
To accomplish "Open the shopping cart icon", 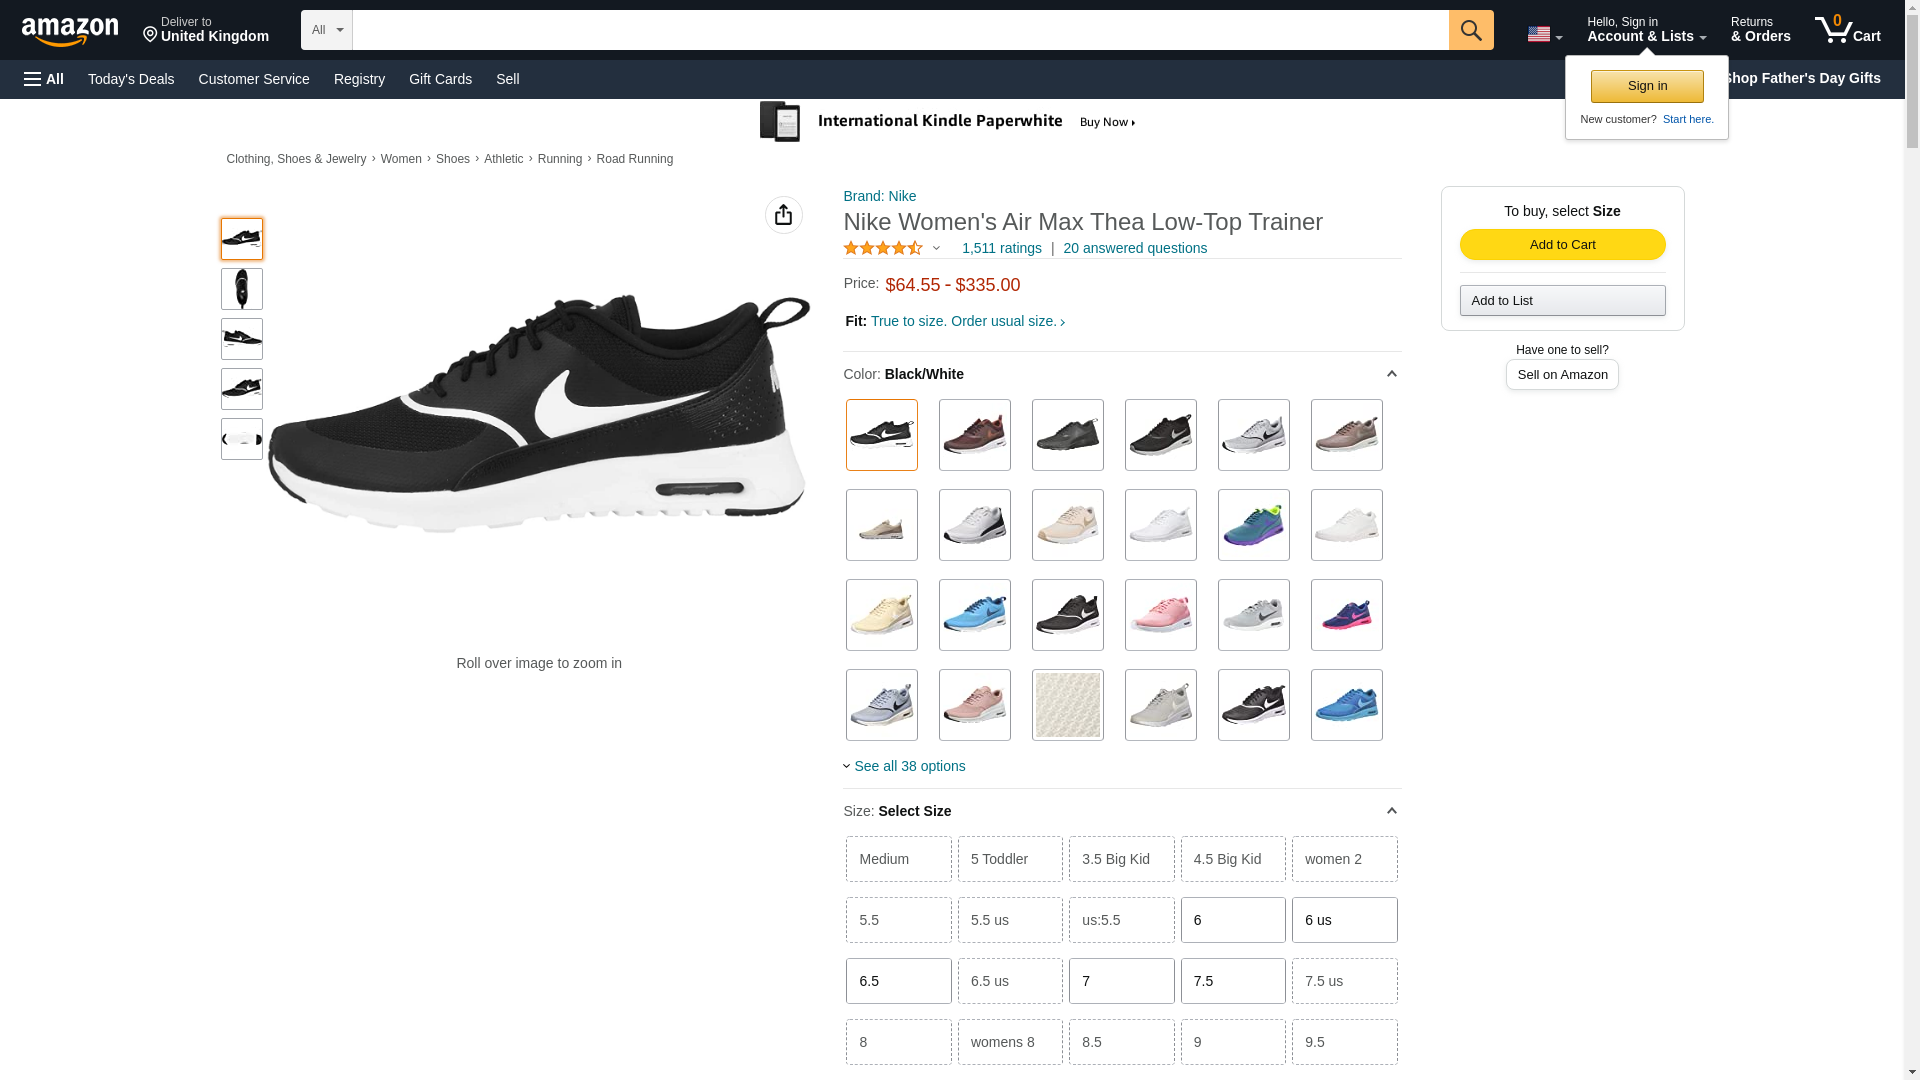I will (x=1846, y=30).
